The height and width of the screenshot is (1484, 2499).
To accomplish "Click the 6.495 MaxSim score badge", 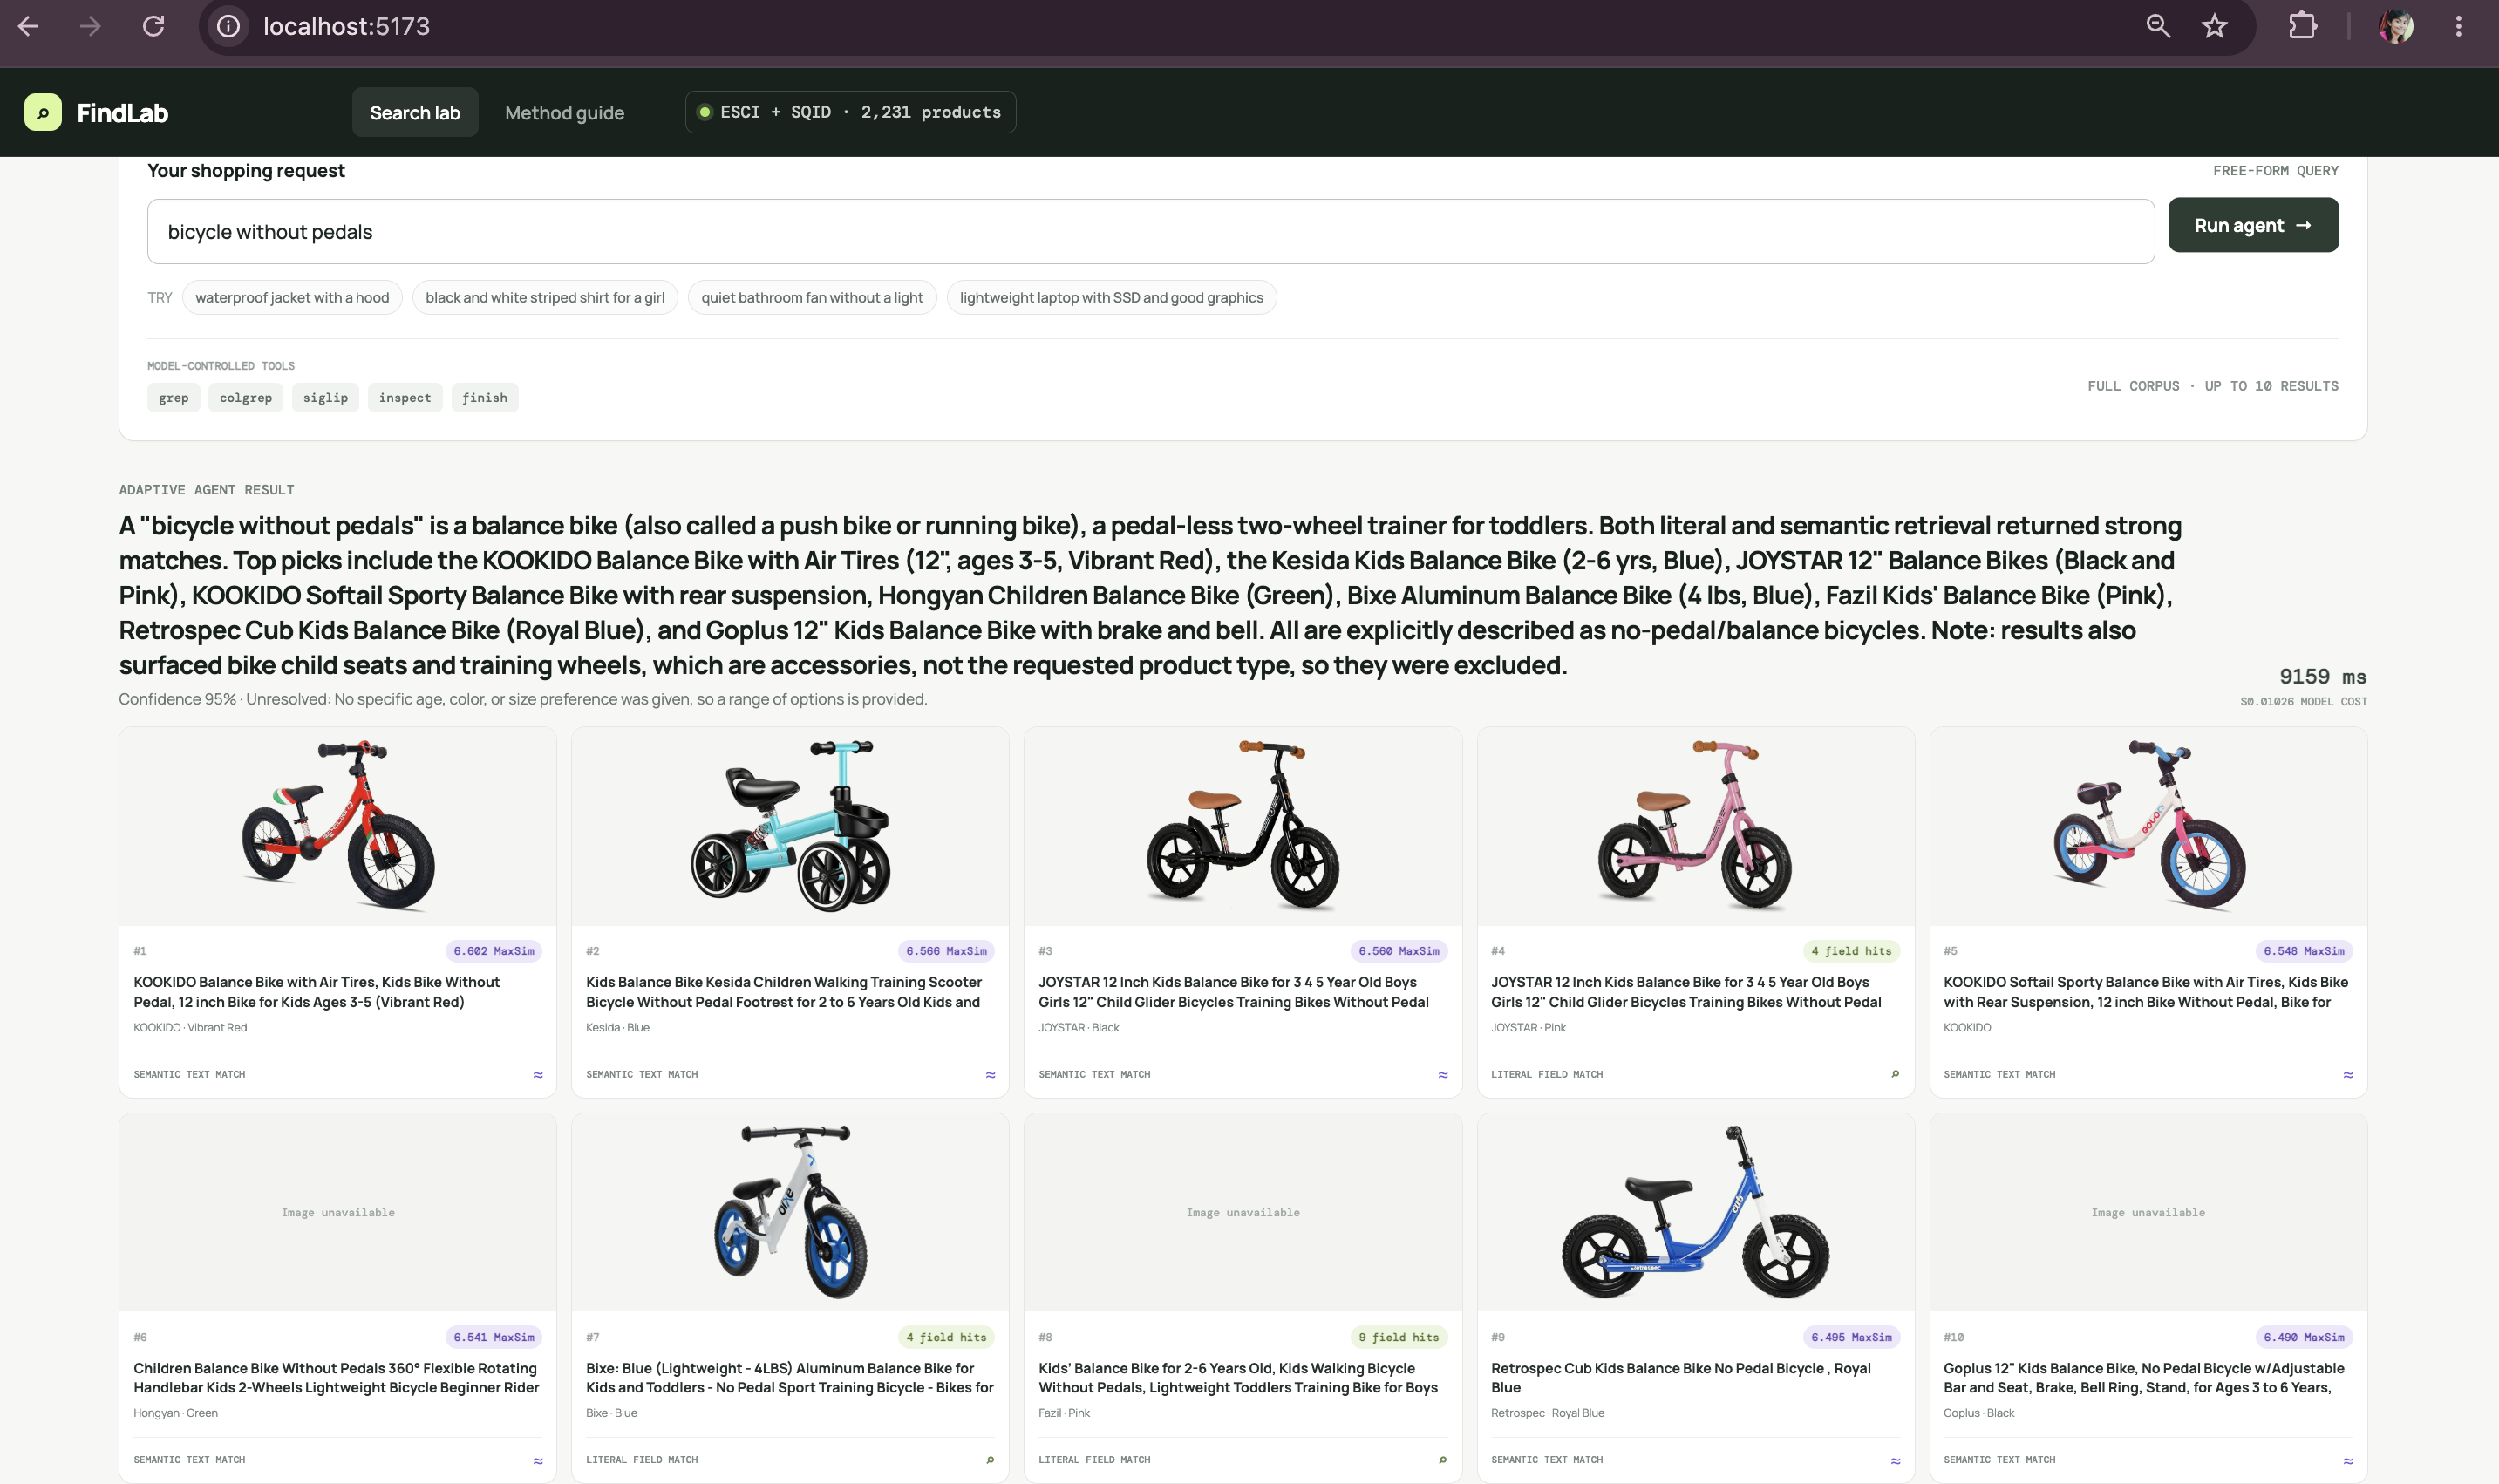I will point(1851,1337).
